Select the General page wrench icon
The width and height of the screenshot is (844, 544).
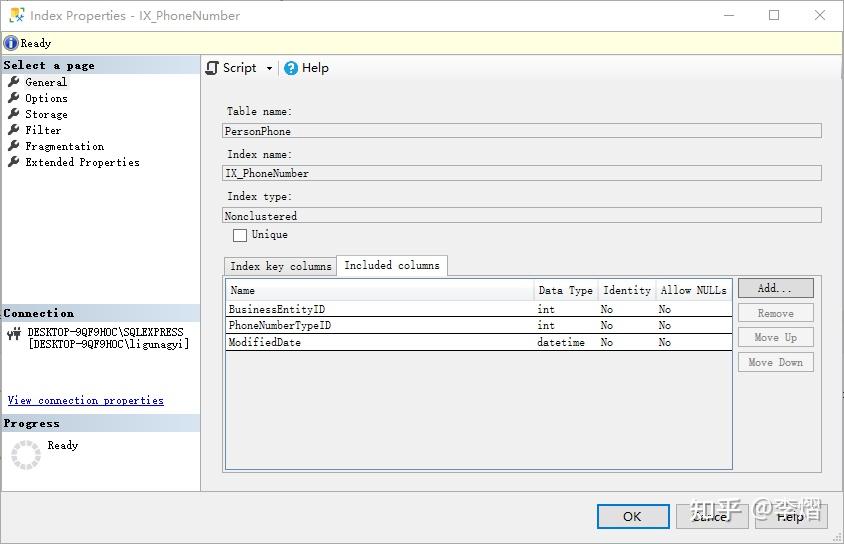pos(14,82)
